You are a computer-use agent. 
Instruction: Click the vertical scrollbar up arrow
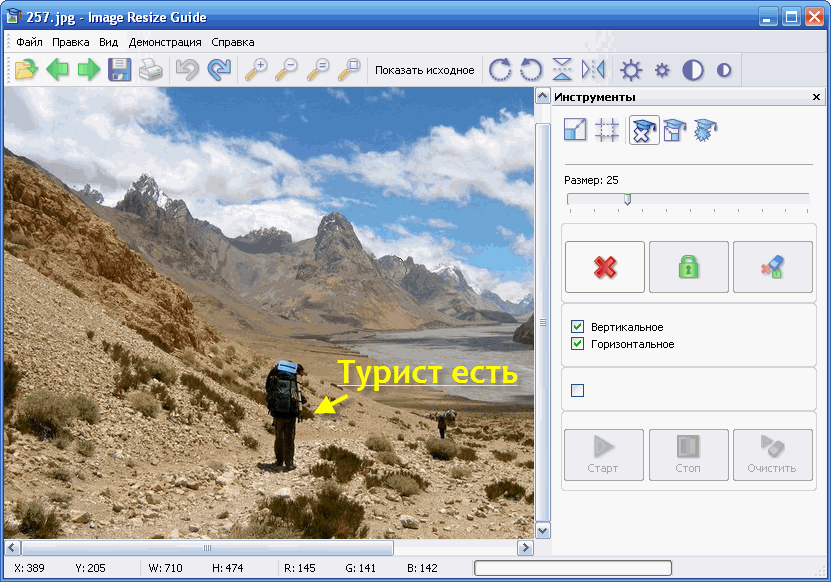pos(543,96)
